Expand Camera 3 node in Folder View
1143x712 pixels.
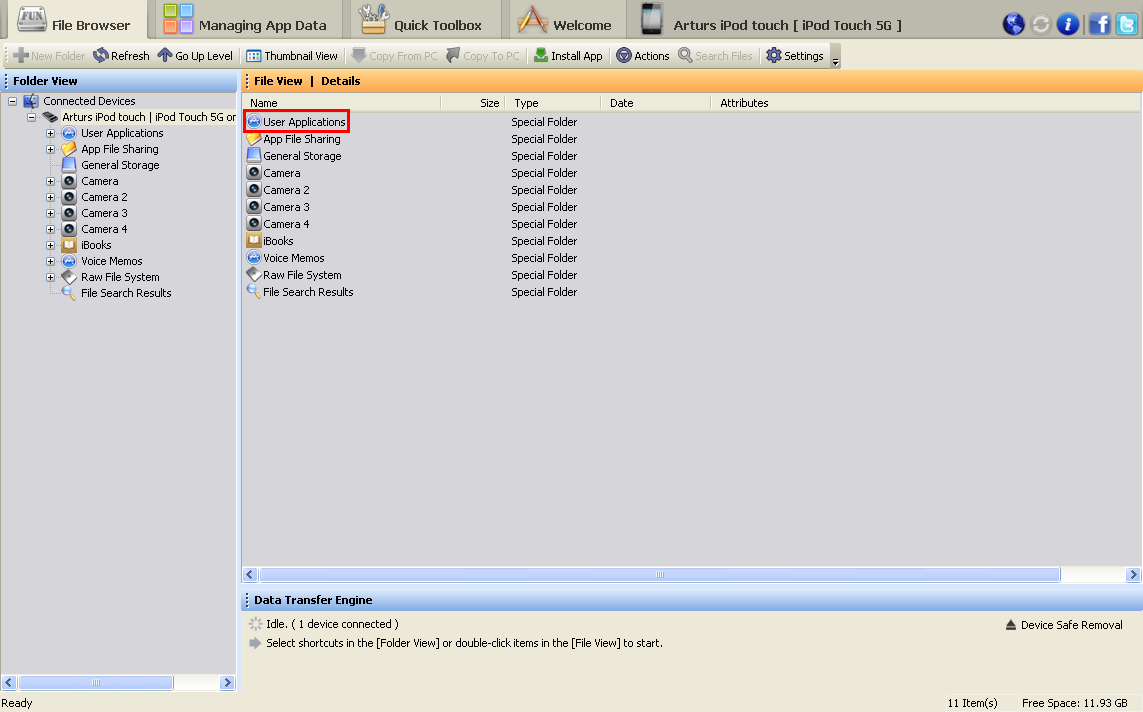tap(50, 214)
